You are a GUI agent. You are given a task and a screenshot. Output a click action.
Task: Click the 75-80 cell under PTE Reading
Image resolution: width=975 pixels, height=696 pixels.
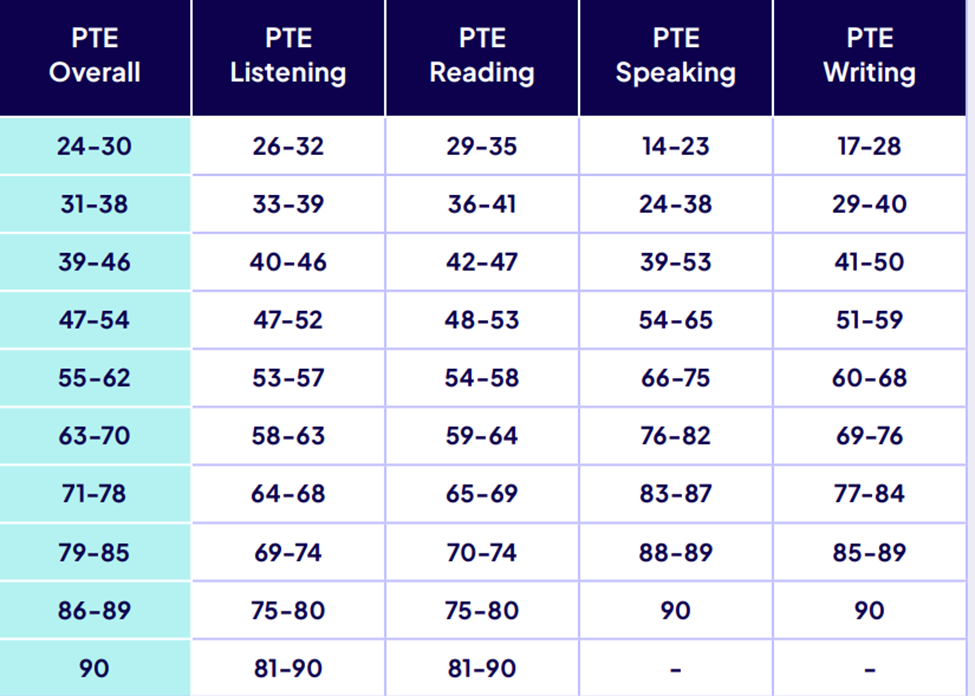click(x=482, y=610)
